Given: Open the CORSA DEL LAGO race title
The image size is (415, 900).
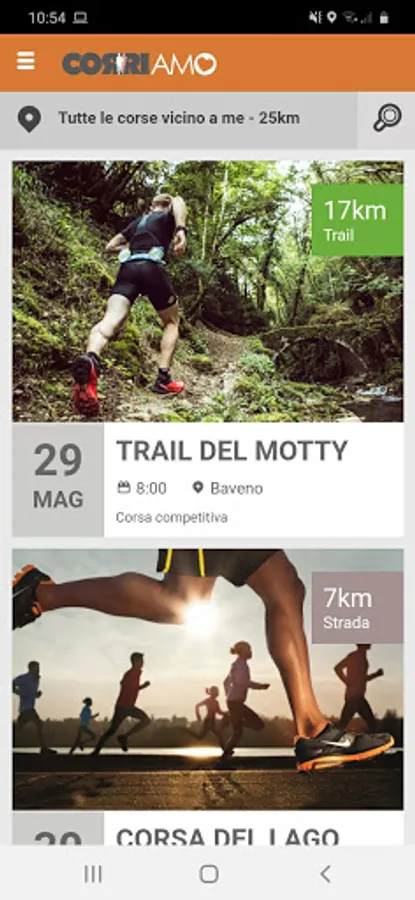Looking at the screenshot, I should 228,835.
